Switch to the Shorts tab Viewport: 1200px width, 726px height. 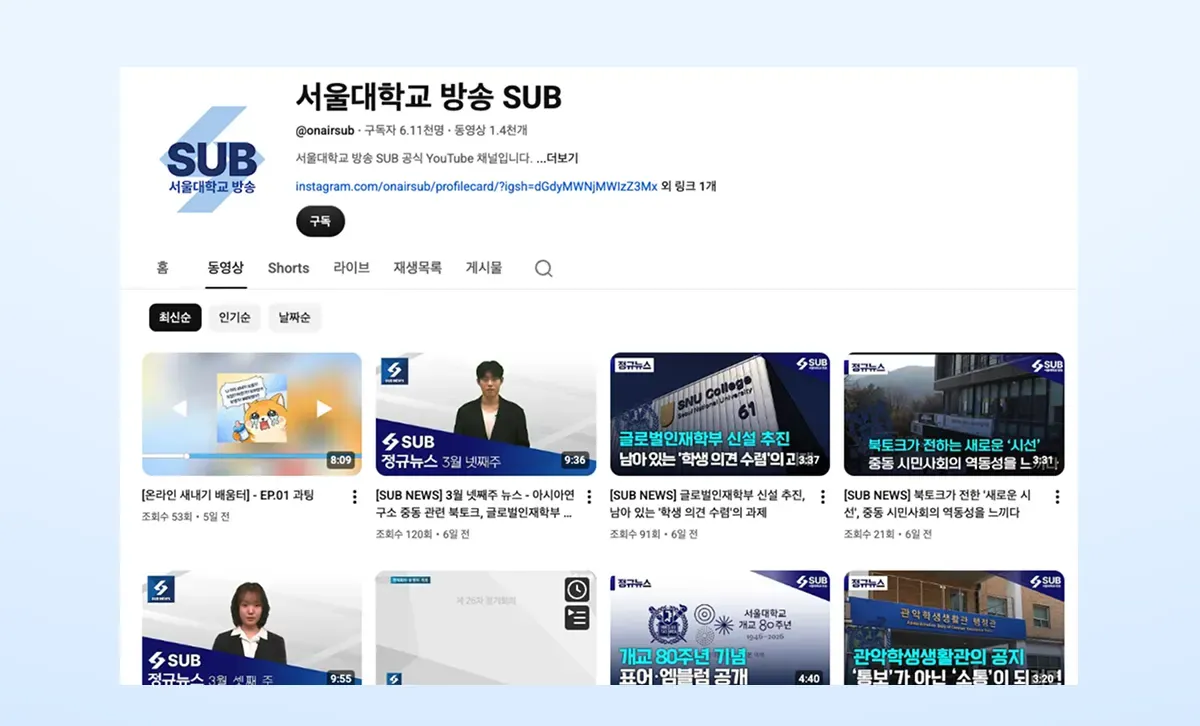(x=288, y=268)
